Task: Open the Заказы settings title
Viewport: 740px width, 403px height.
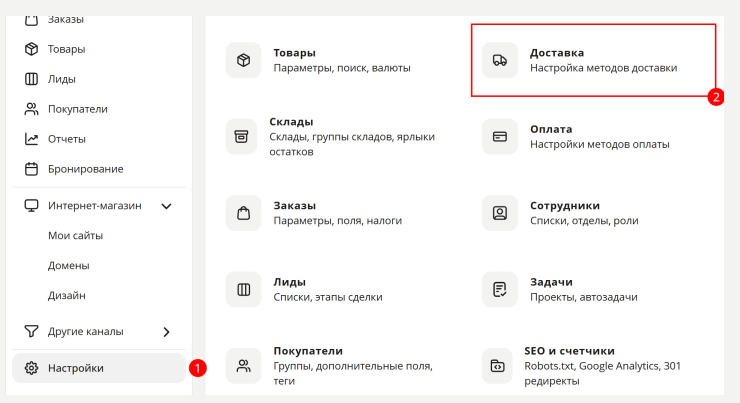Action: (x=294, y=206)
